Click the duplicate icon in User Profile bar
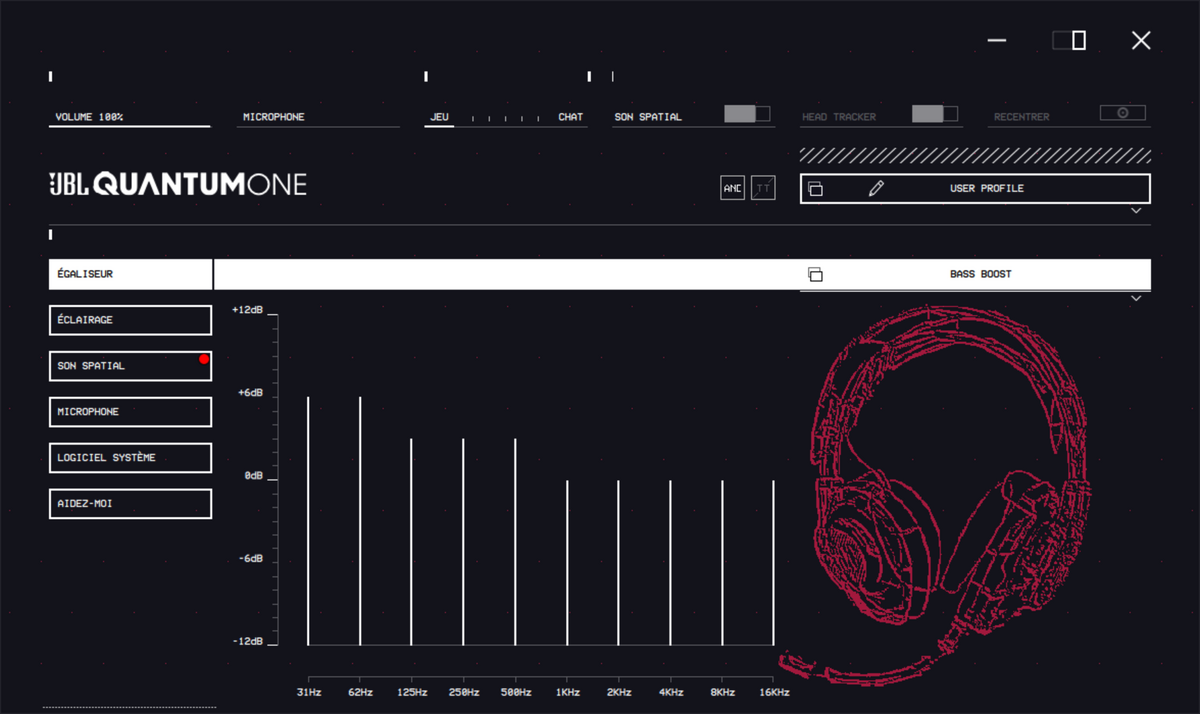 pos(815,189)
